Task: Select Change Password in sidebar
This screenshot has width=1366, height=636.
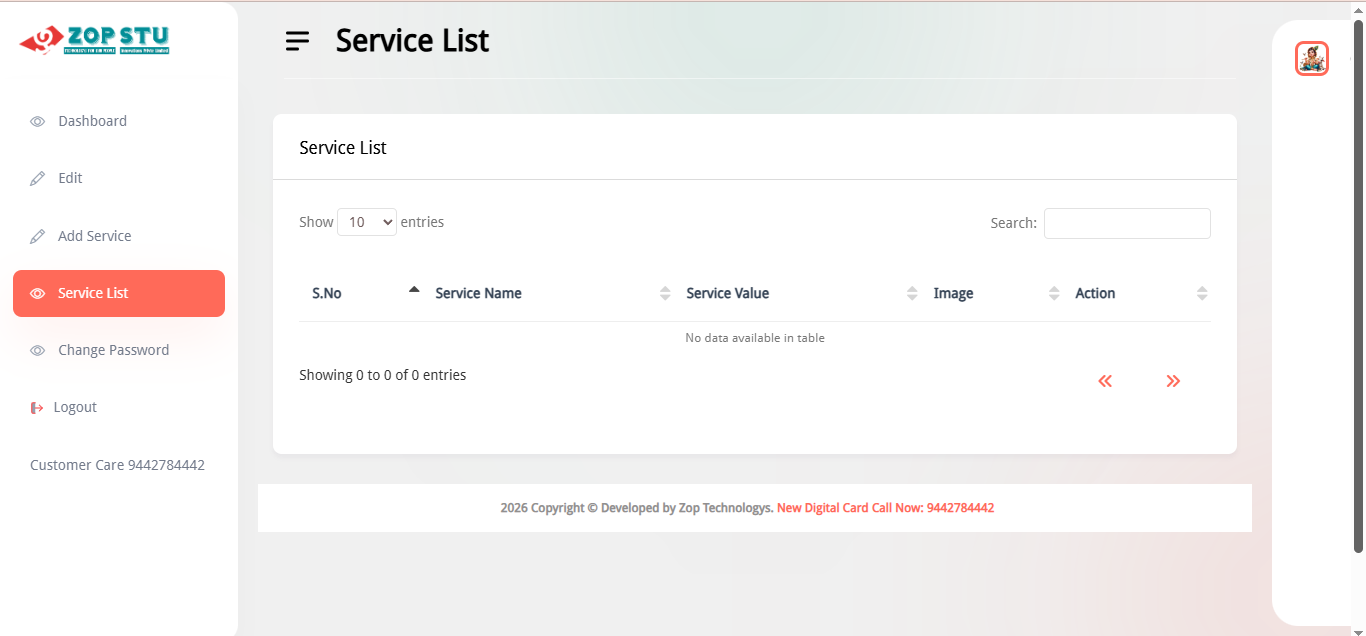Action: [113, 350]
